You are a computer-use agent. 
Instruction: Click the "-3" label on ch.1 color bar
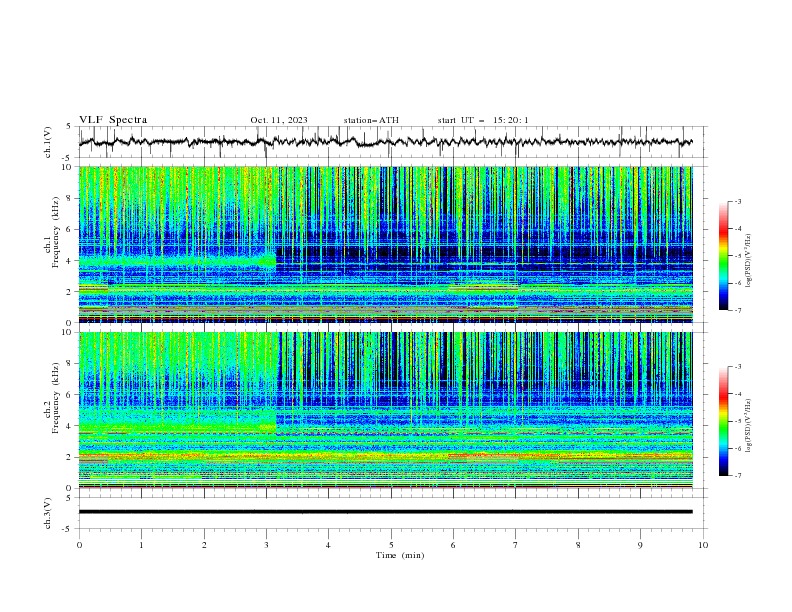click(738, 201)
